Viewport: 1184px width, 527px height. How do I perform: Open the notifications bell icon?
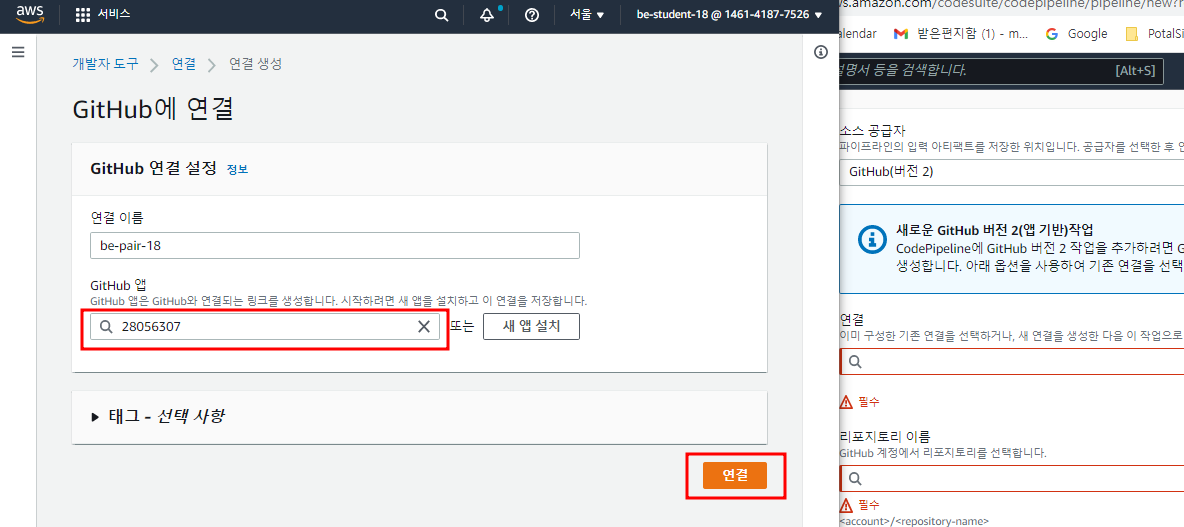coord(487,15)
